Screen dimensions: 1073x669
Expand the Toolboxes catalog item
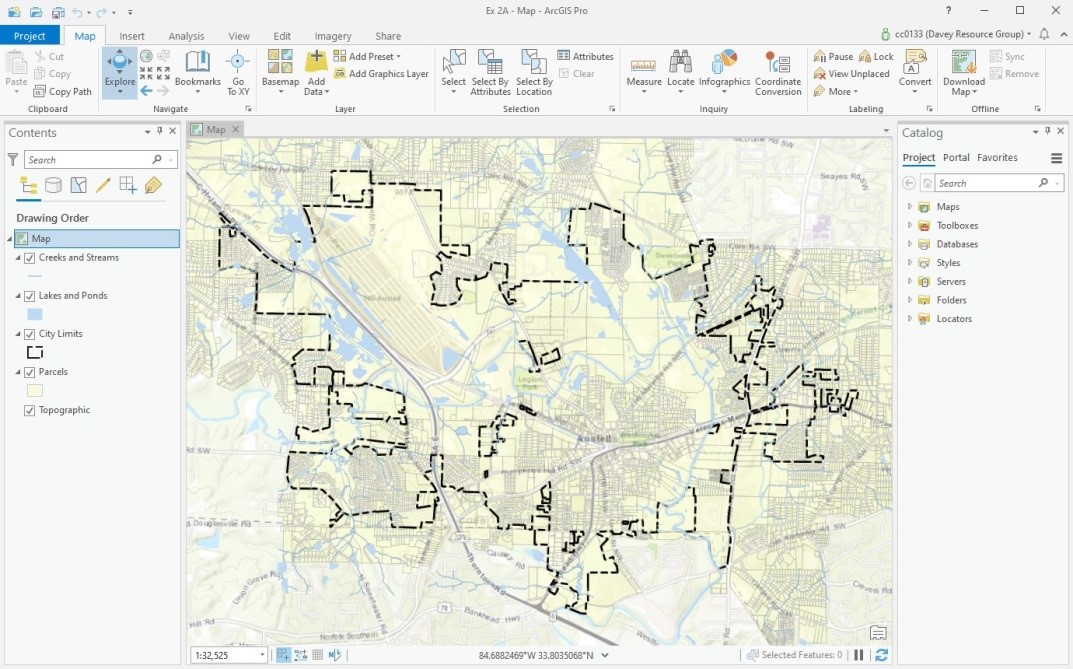910,226
